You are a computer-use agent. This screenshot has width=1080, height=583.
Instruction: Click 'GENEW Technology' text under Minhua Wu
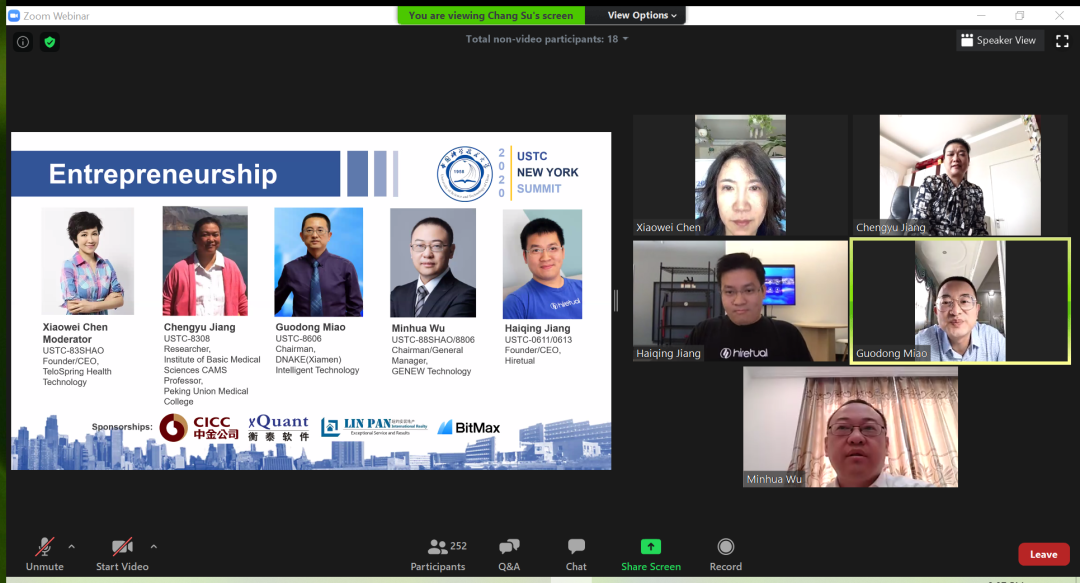pyautogui.click(x=431, y=371)
